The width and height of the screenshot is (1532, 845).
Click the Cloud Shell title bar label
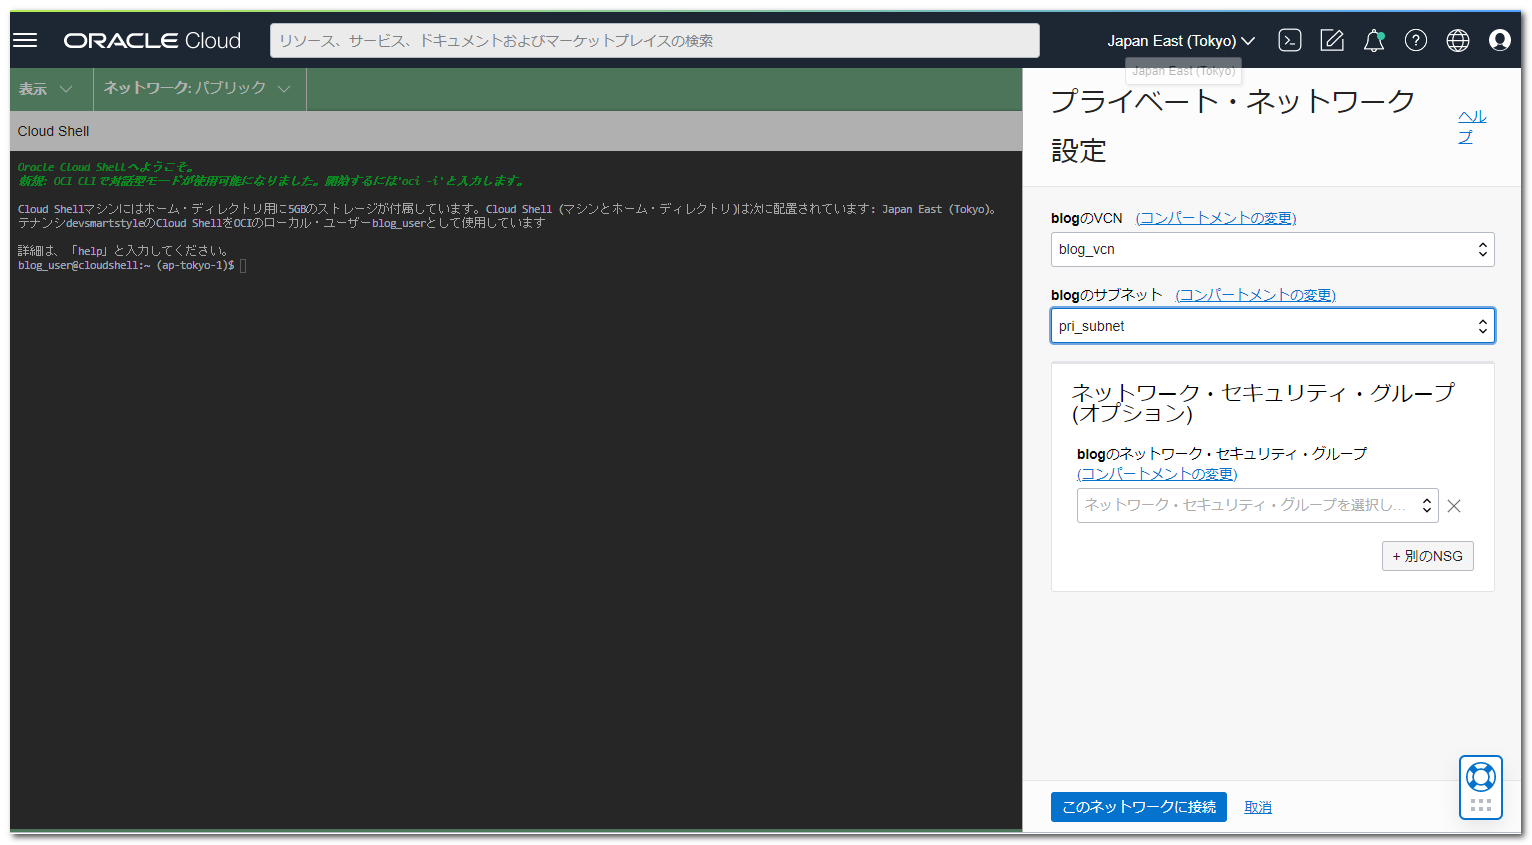53,131
